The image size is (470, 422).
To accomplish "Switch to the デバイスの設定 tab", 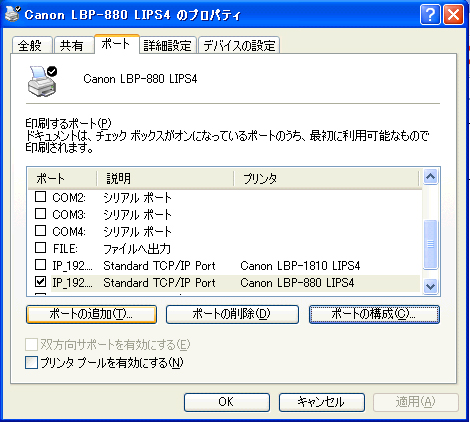I will click(x=239, y=45).
